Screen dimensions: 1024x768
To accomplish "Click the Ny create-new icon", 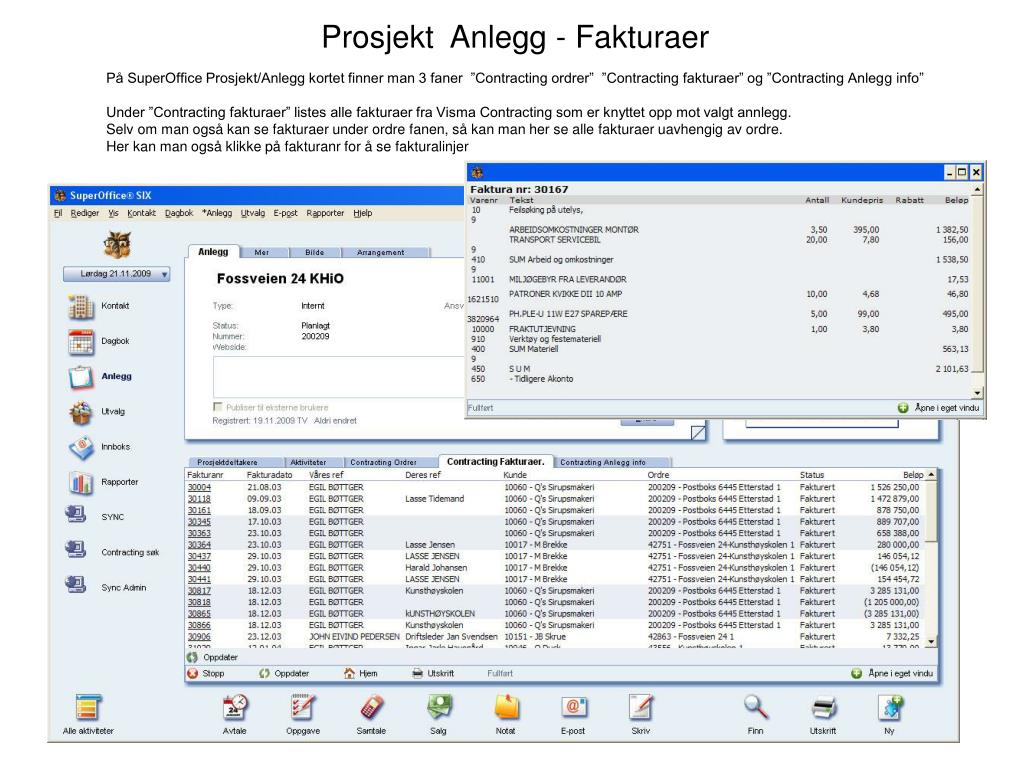I will point(890,708).
